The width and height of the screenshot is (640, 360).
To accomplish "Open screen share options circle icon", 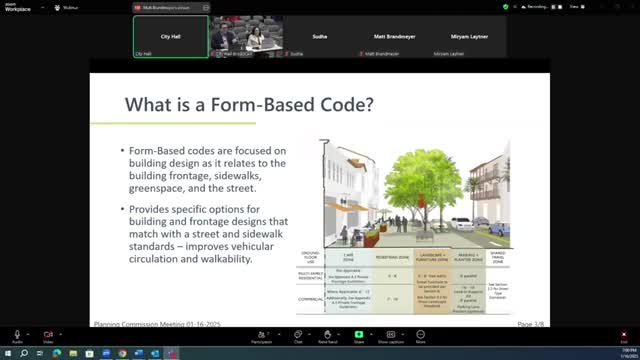I will [206, 8].
